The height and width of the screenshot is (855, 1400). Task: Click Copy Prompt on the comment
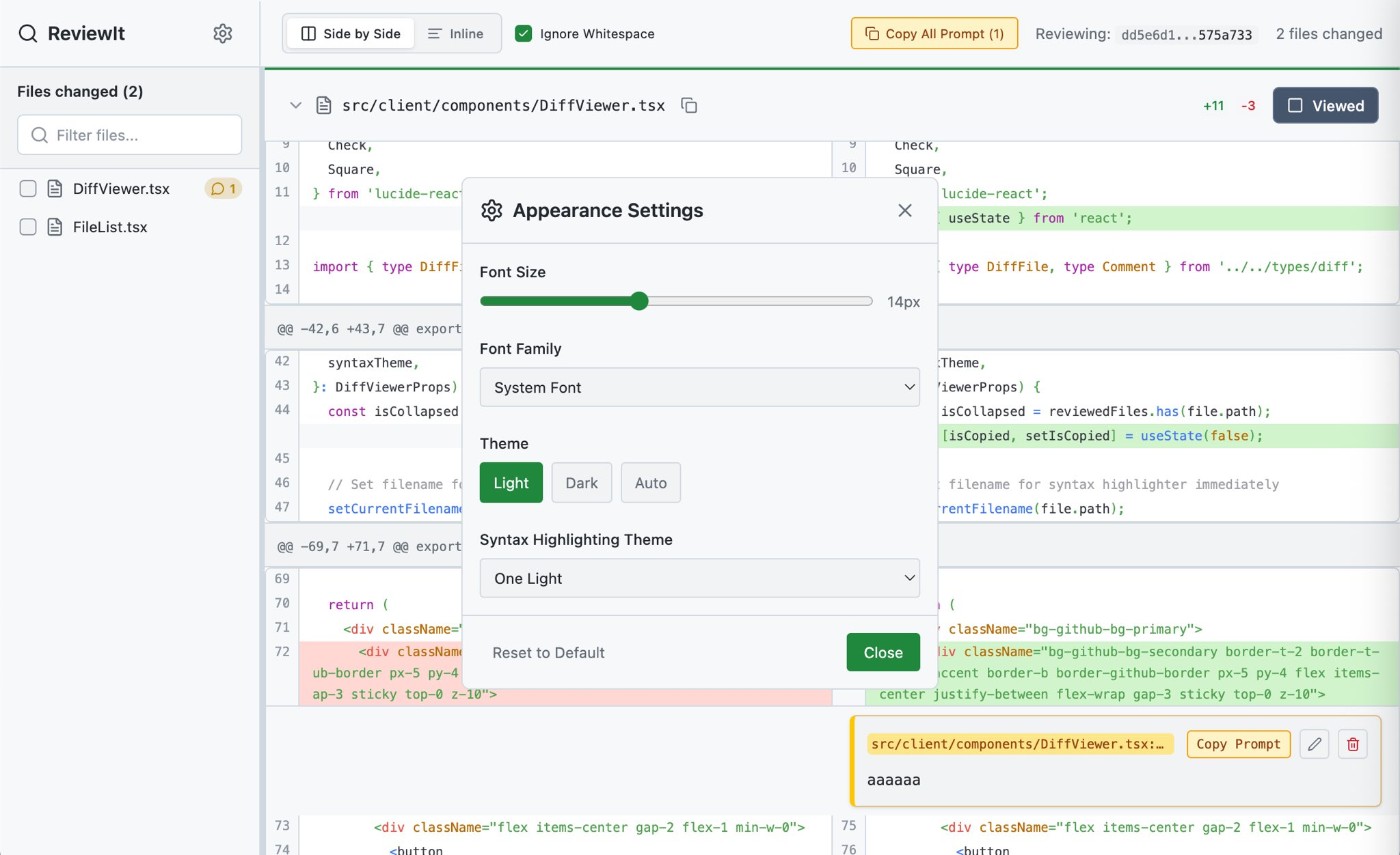[1238, 744]
